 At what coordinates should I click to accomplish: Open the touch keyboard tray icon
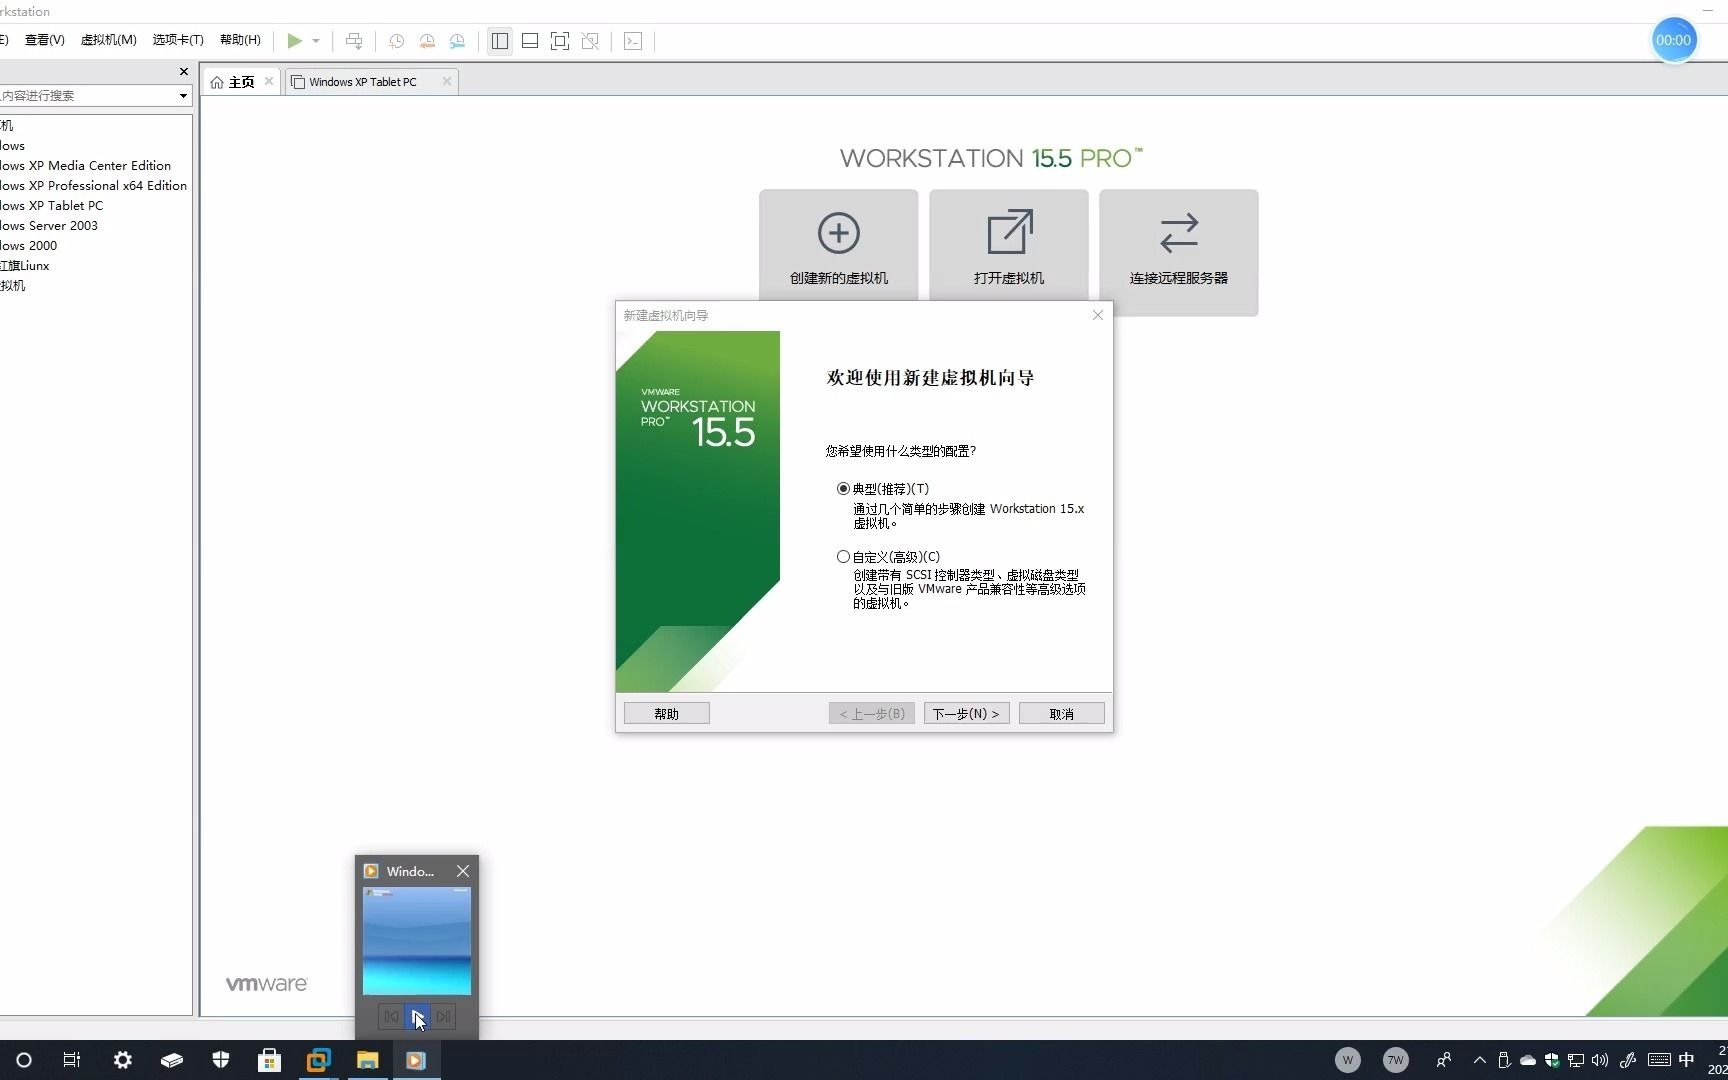pos(1658,1060)
